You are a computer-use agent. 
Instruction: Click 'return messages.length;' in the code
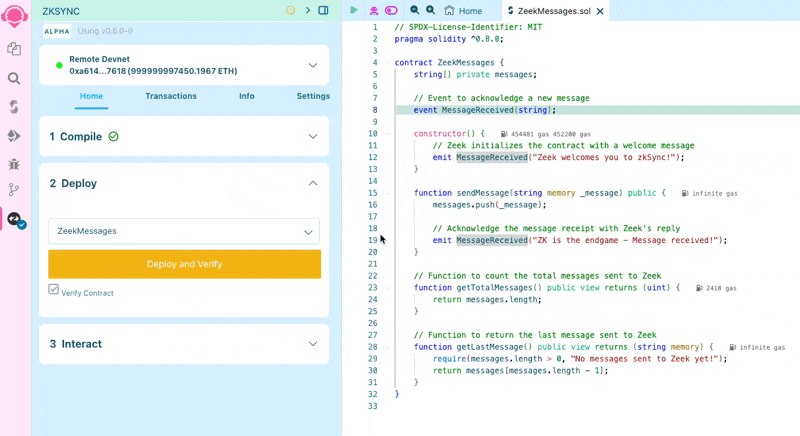click(487, 300)
